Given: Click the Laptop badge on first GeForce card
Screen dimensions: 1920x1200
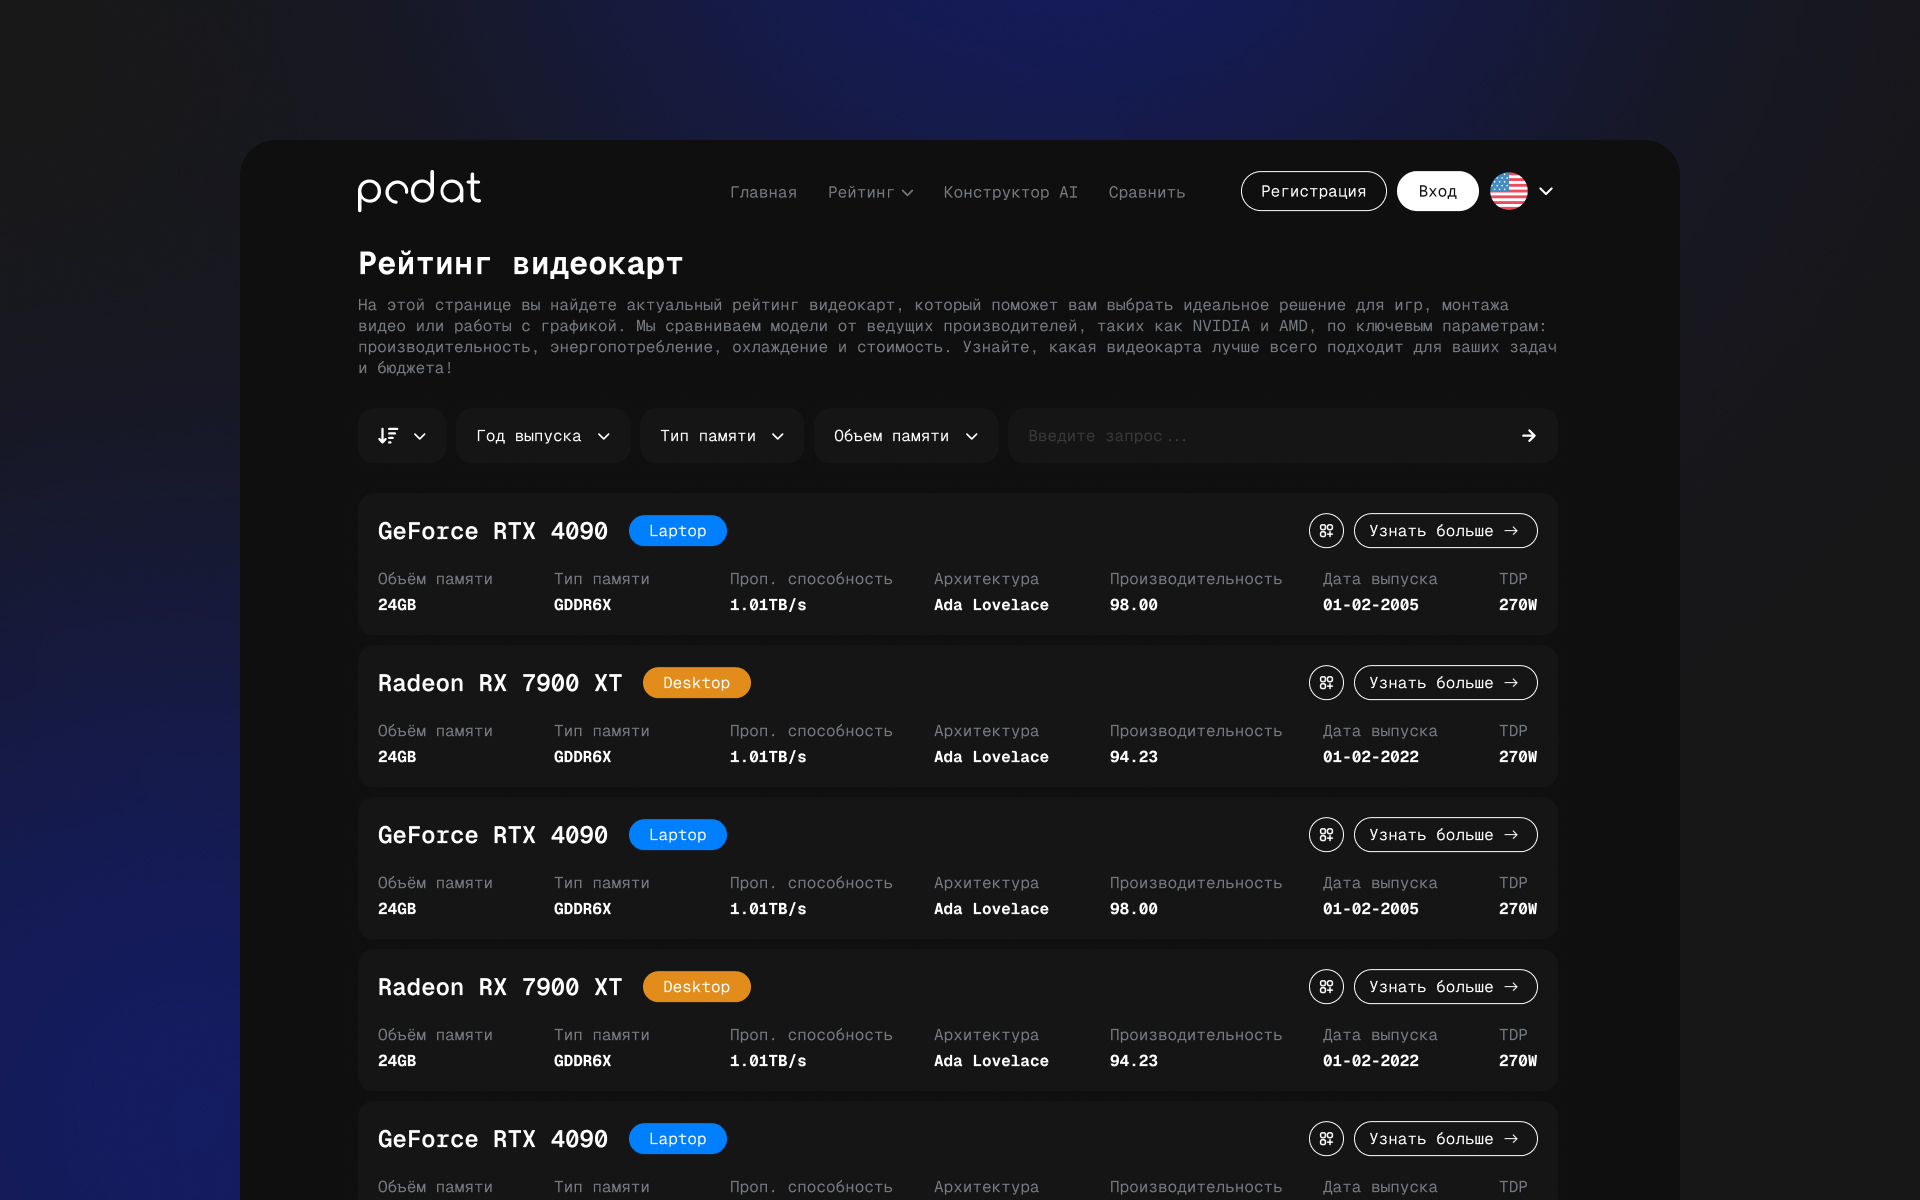Looking at the screenshot, I should pos(677,531).
